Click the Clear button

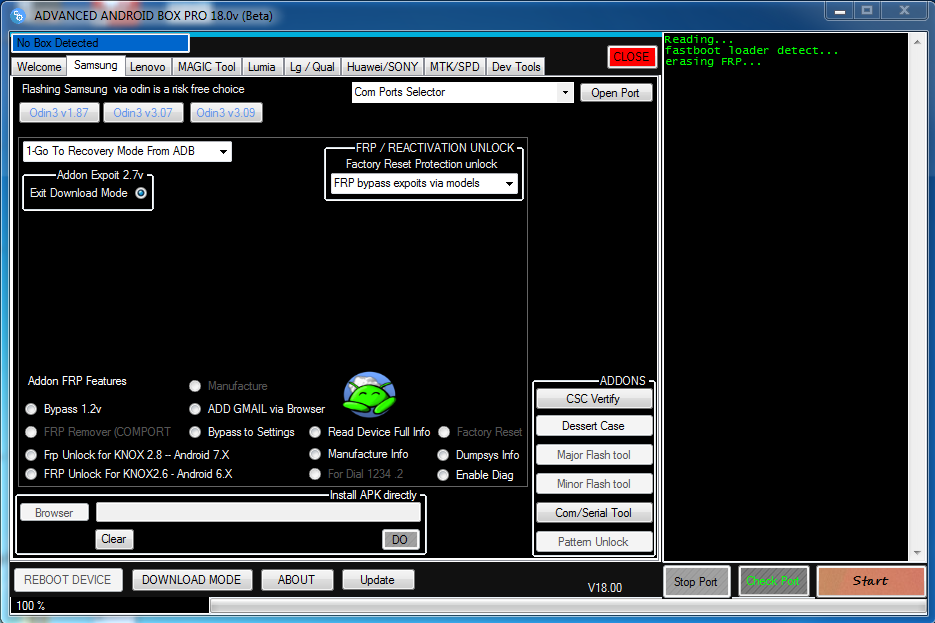click(x=114, y=539)
